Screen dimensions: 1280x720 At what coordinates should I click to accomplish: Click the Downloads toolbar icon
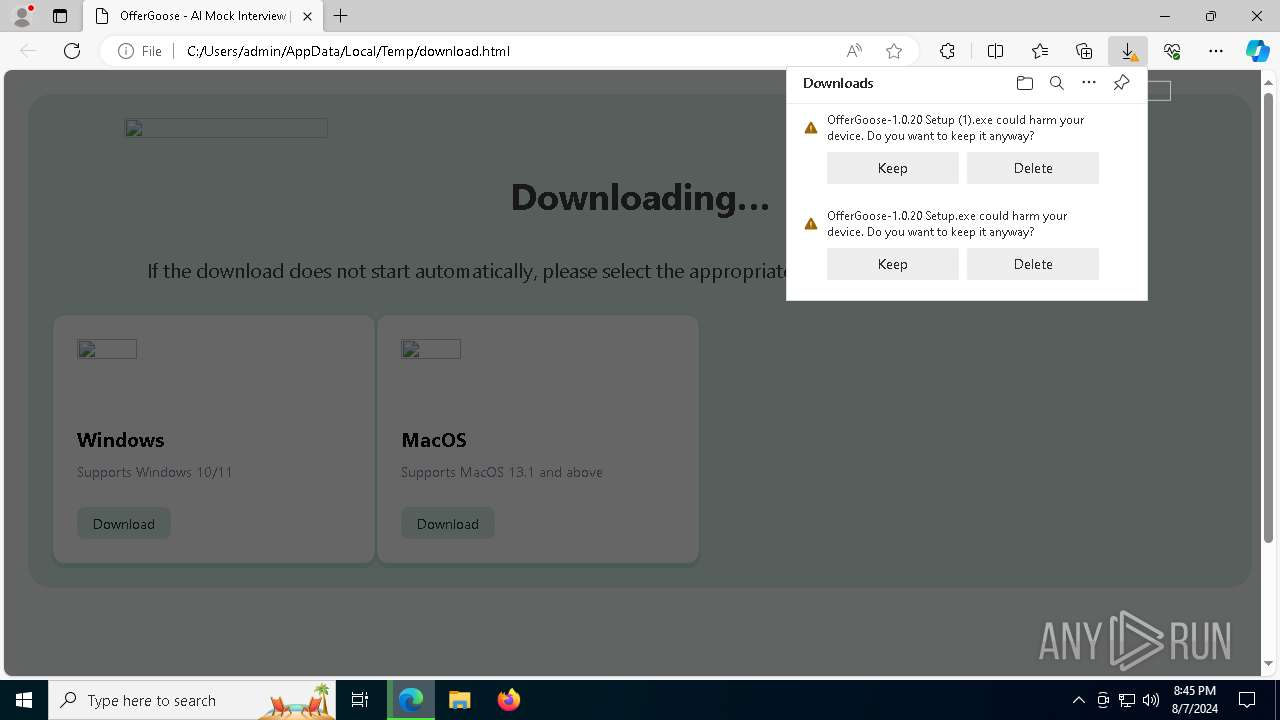point(1128,51)
